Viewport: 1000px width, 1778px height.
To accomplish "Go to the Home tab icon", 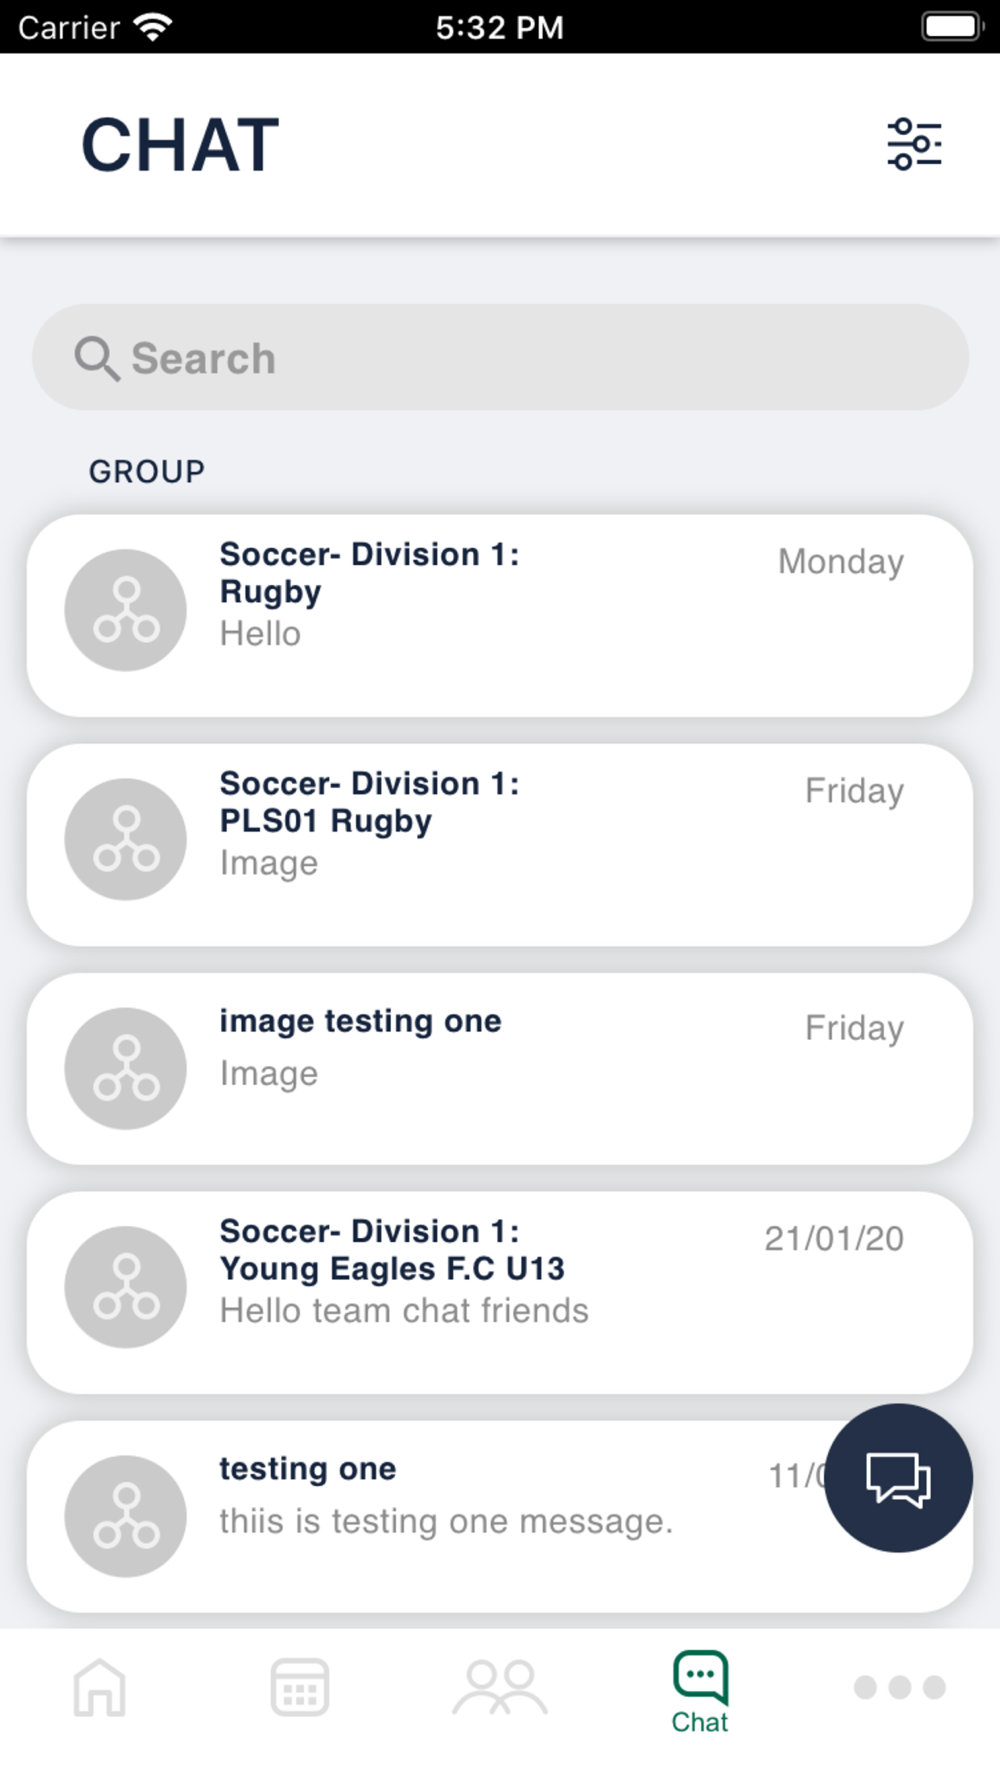I will coord(100,1687).
